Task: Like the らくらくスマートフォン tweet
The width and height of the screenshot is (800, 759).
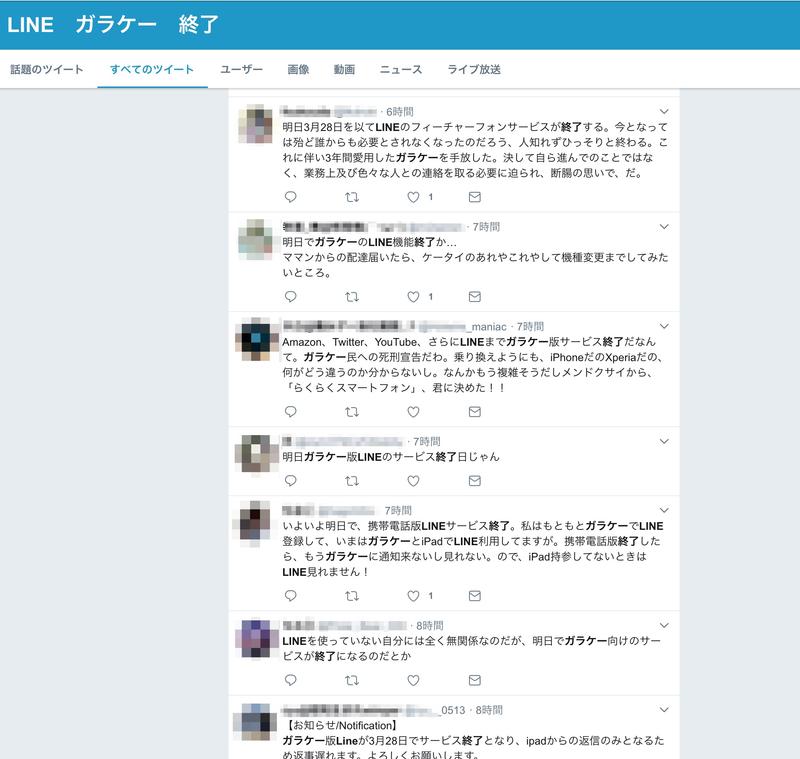Action: [x=413, y=412]
